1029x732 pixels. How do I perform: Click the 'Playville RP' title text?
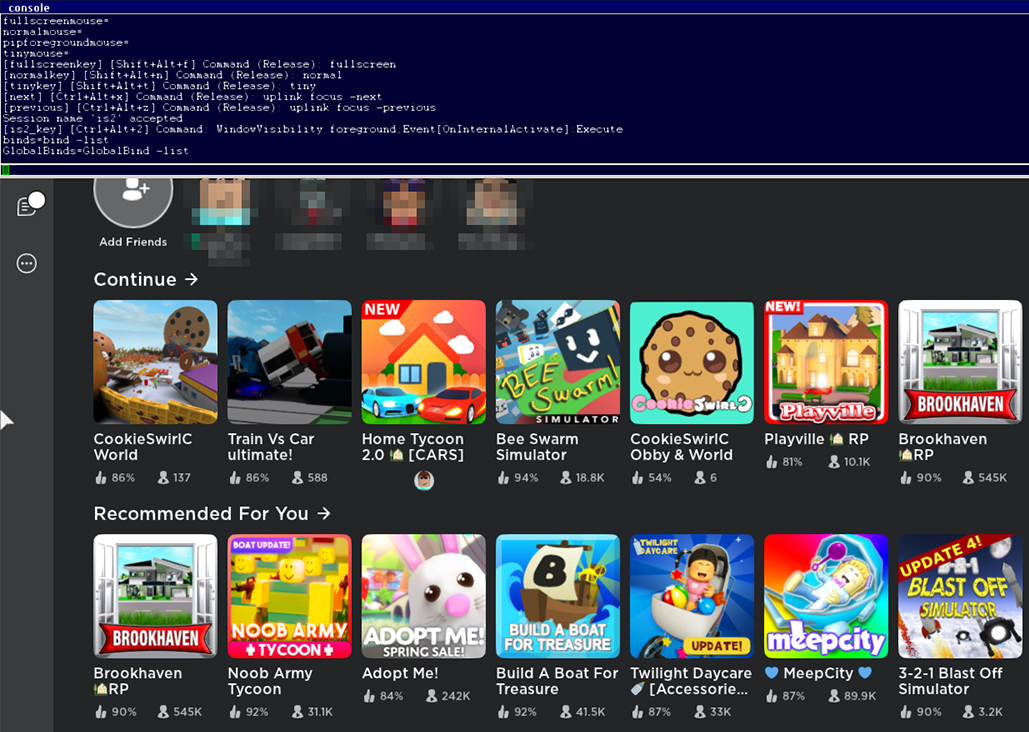[x=816, y=439]
